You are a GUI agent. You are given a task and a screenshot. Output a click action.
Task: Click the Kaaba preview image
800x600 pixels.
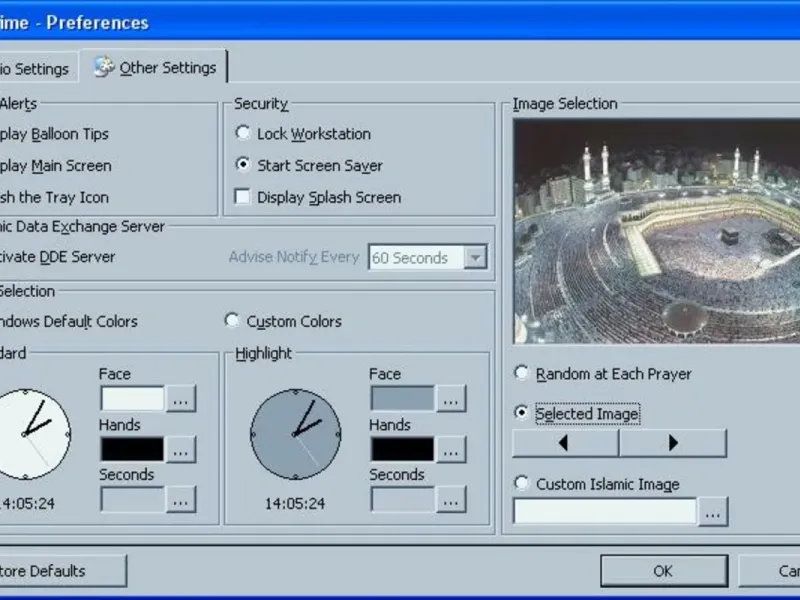pyautogui.click(x=657, y=231)
